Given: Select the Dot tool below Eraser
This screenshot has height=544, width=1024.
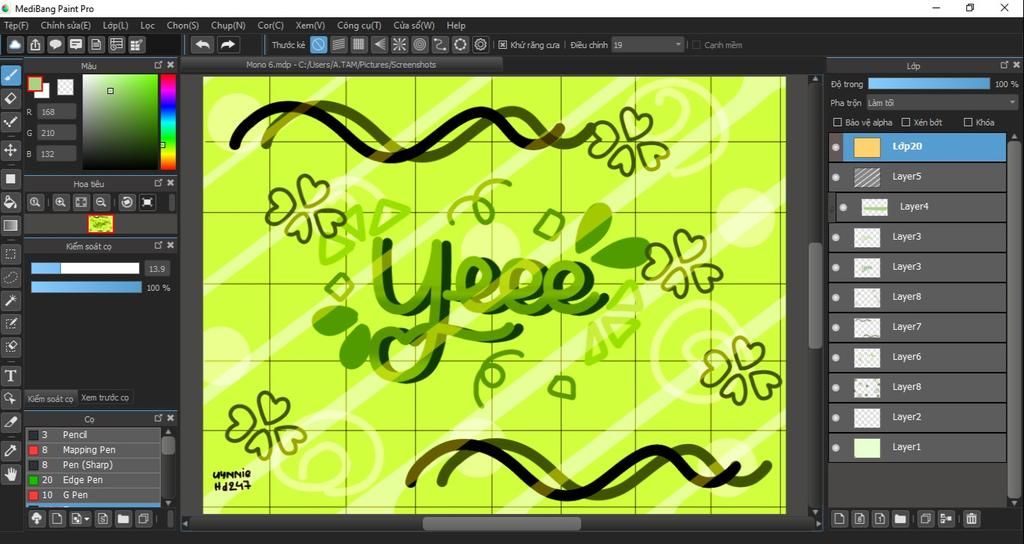Looking at the screenshot, I should pyautogui.click(x=10, y=122).
